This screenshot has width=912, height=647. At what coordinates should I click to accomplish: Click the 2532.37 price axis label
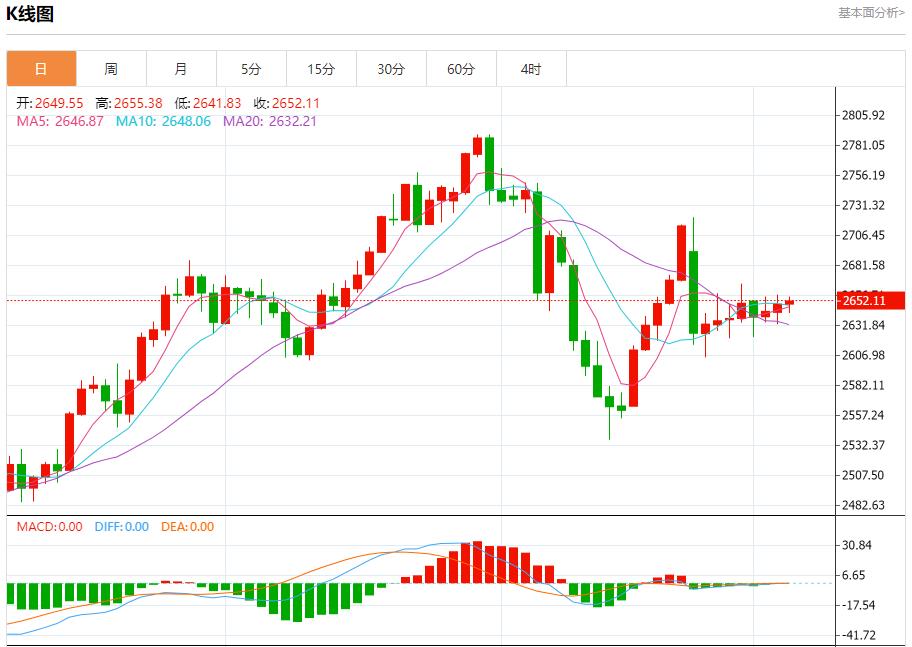[863, 445]
